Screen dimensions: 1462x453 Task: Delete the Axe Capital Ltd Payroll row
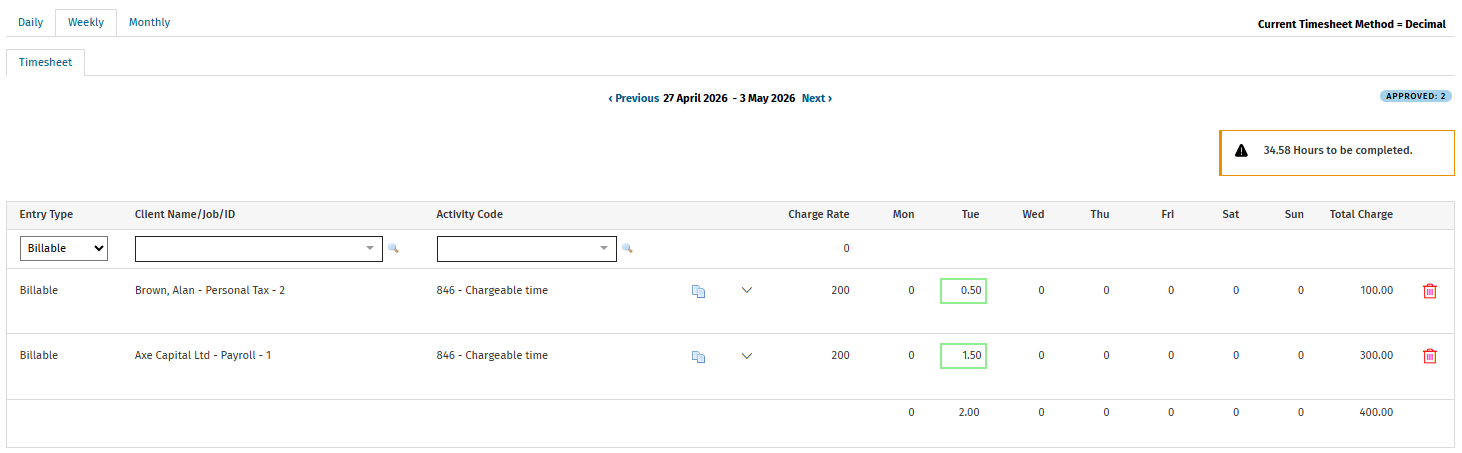(x=1430, y=356)
